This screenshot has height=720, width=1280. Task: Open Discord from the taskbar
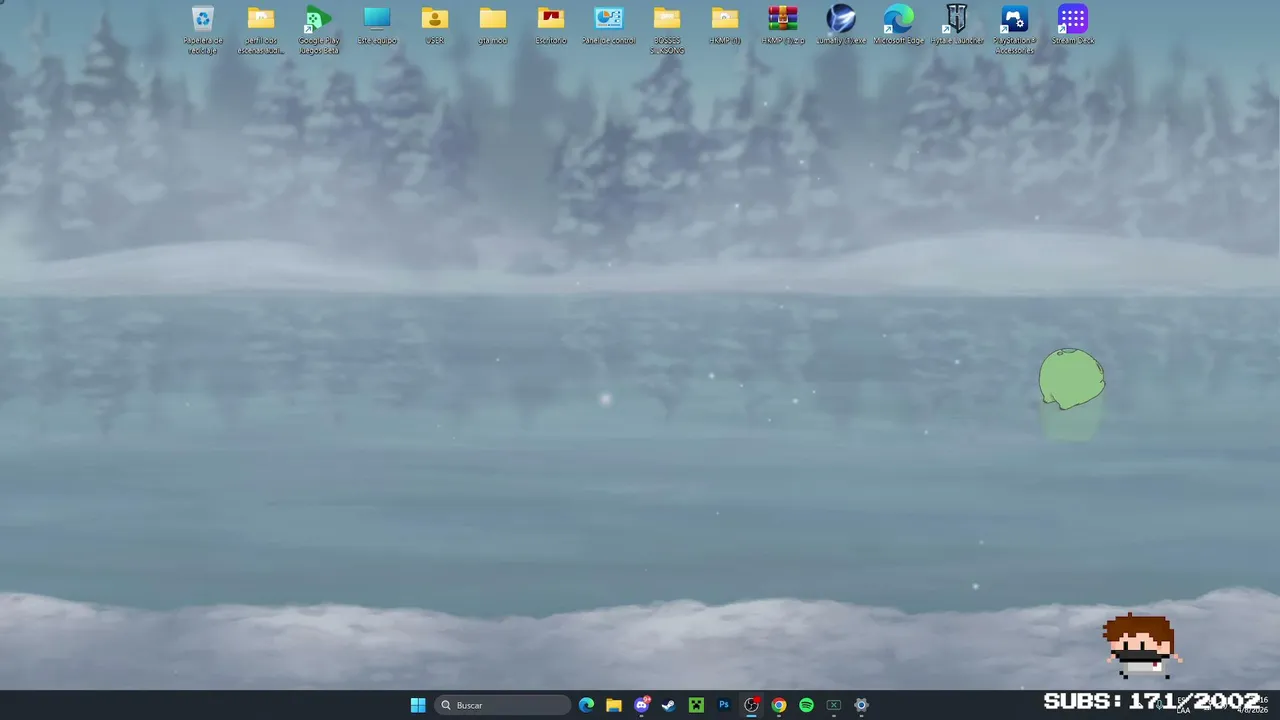(x=642, y=705)
